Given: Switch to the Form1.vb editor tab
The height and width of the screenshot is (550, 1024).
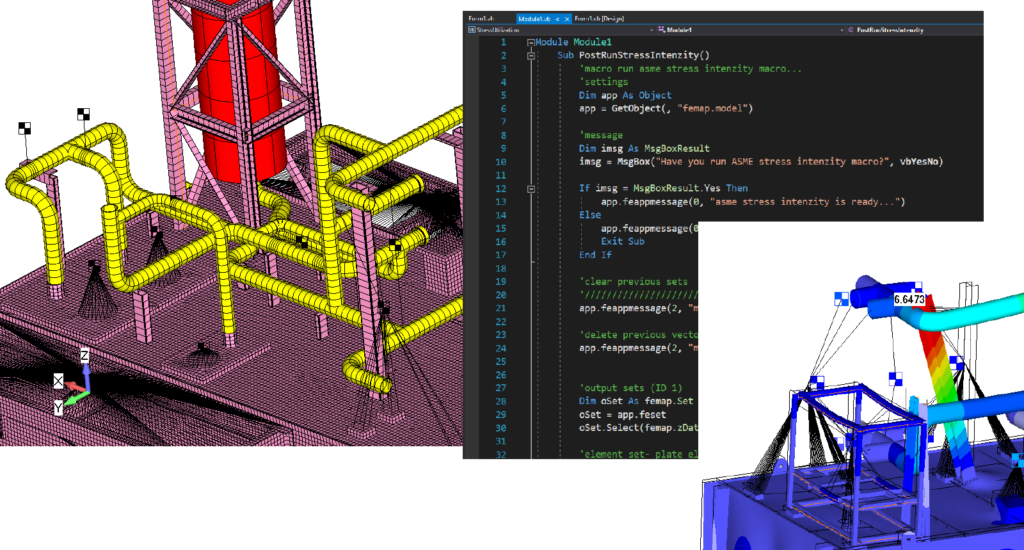Looking at the screenshot, I should pos(481,19).
